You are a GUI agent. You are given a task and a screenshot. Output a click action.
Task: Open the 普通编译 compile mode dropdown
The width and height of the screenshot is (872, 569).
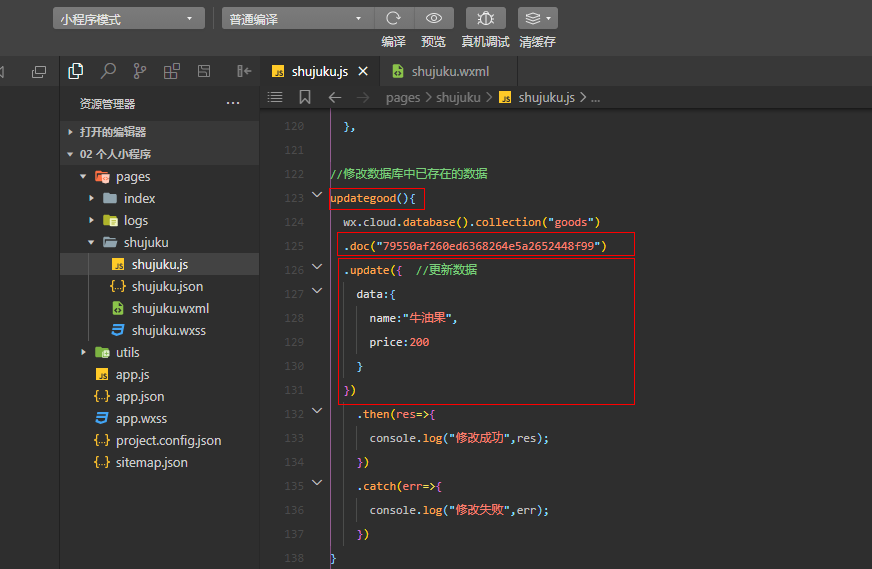(x=298, y=19)
